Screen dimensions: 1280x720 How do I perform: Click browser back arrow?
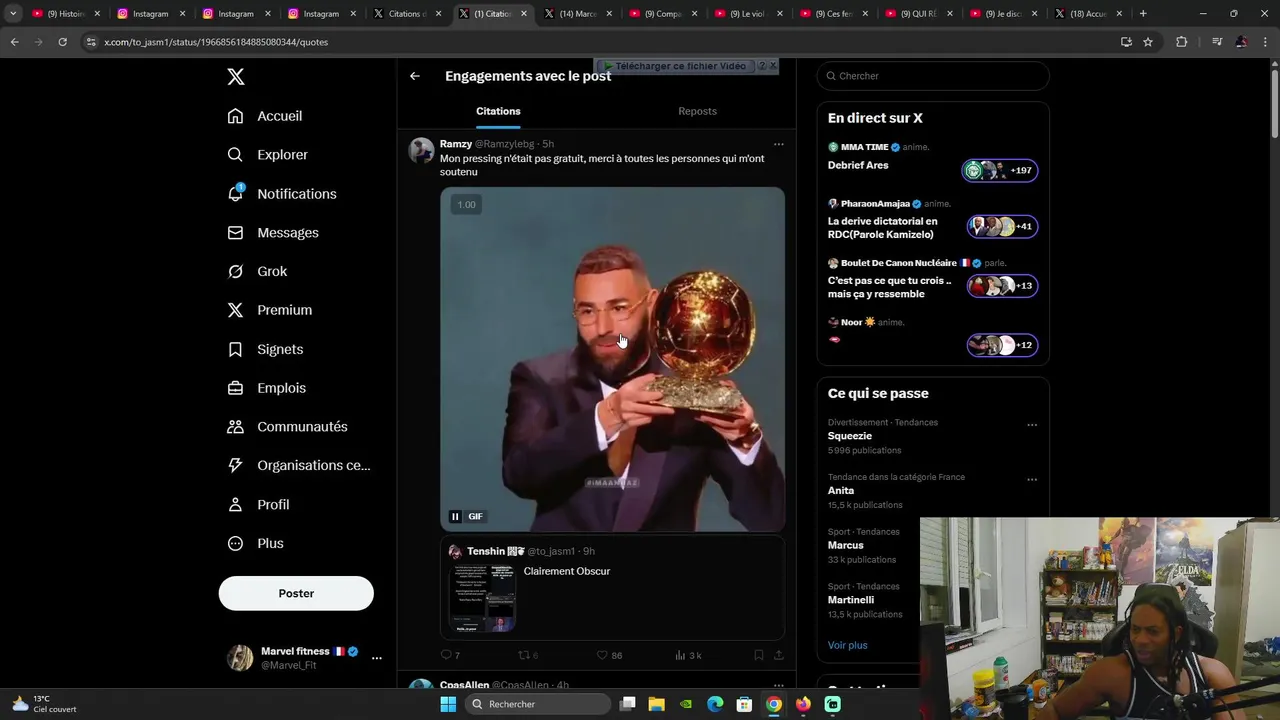[14, 42]
